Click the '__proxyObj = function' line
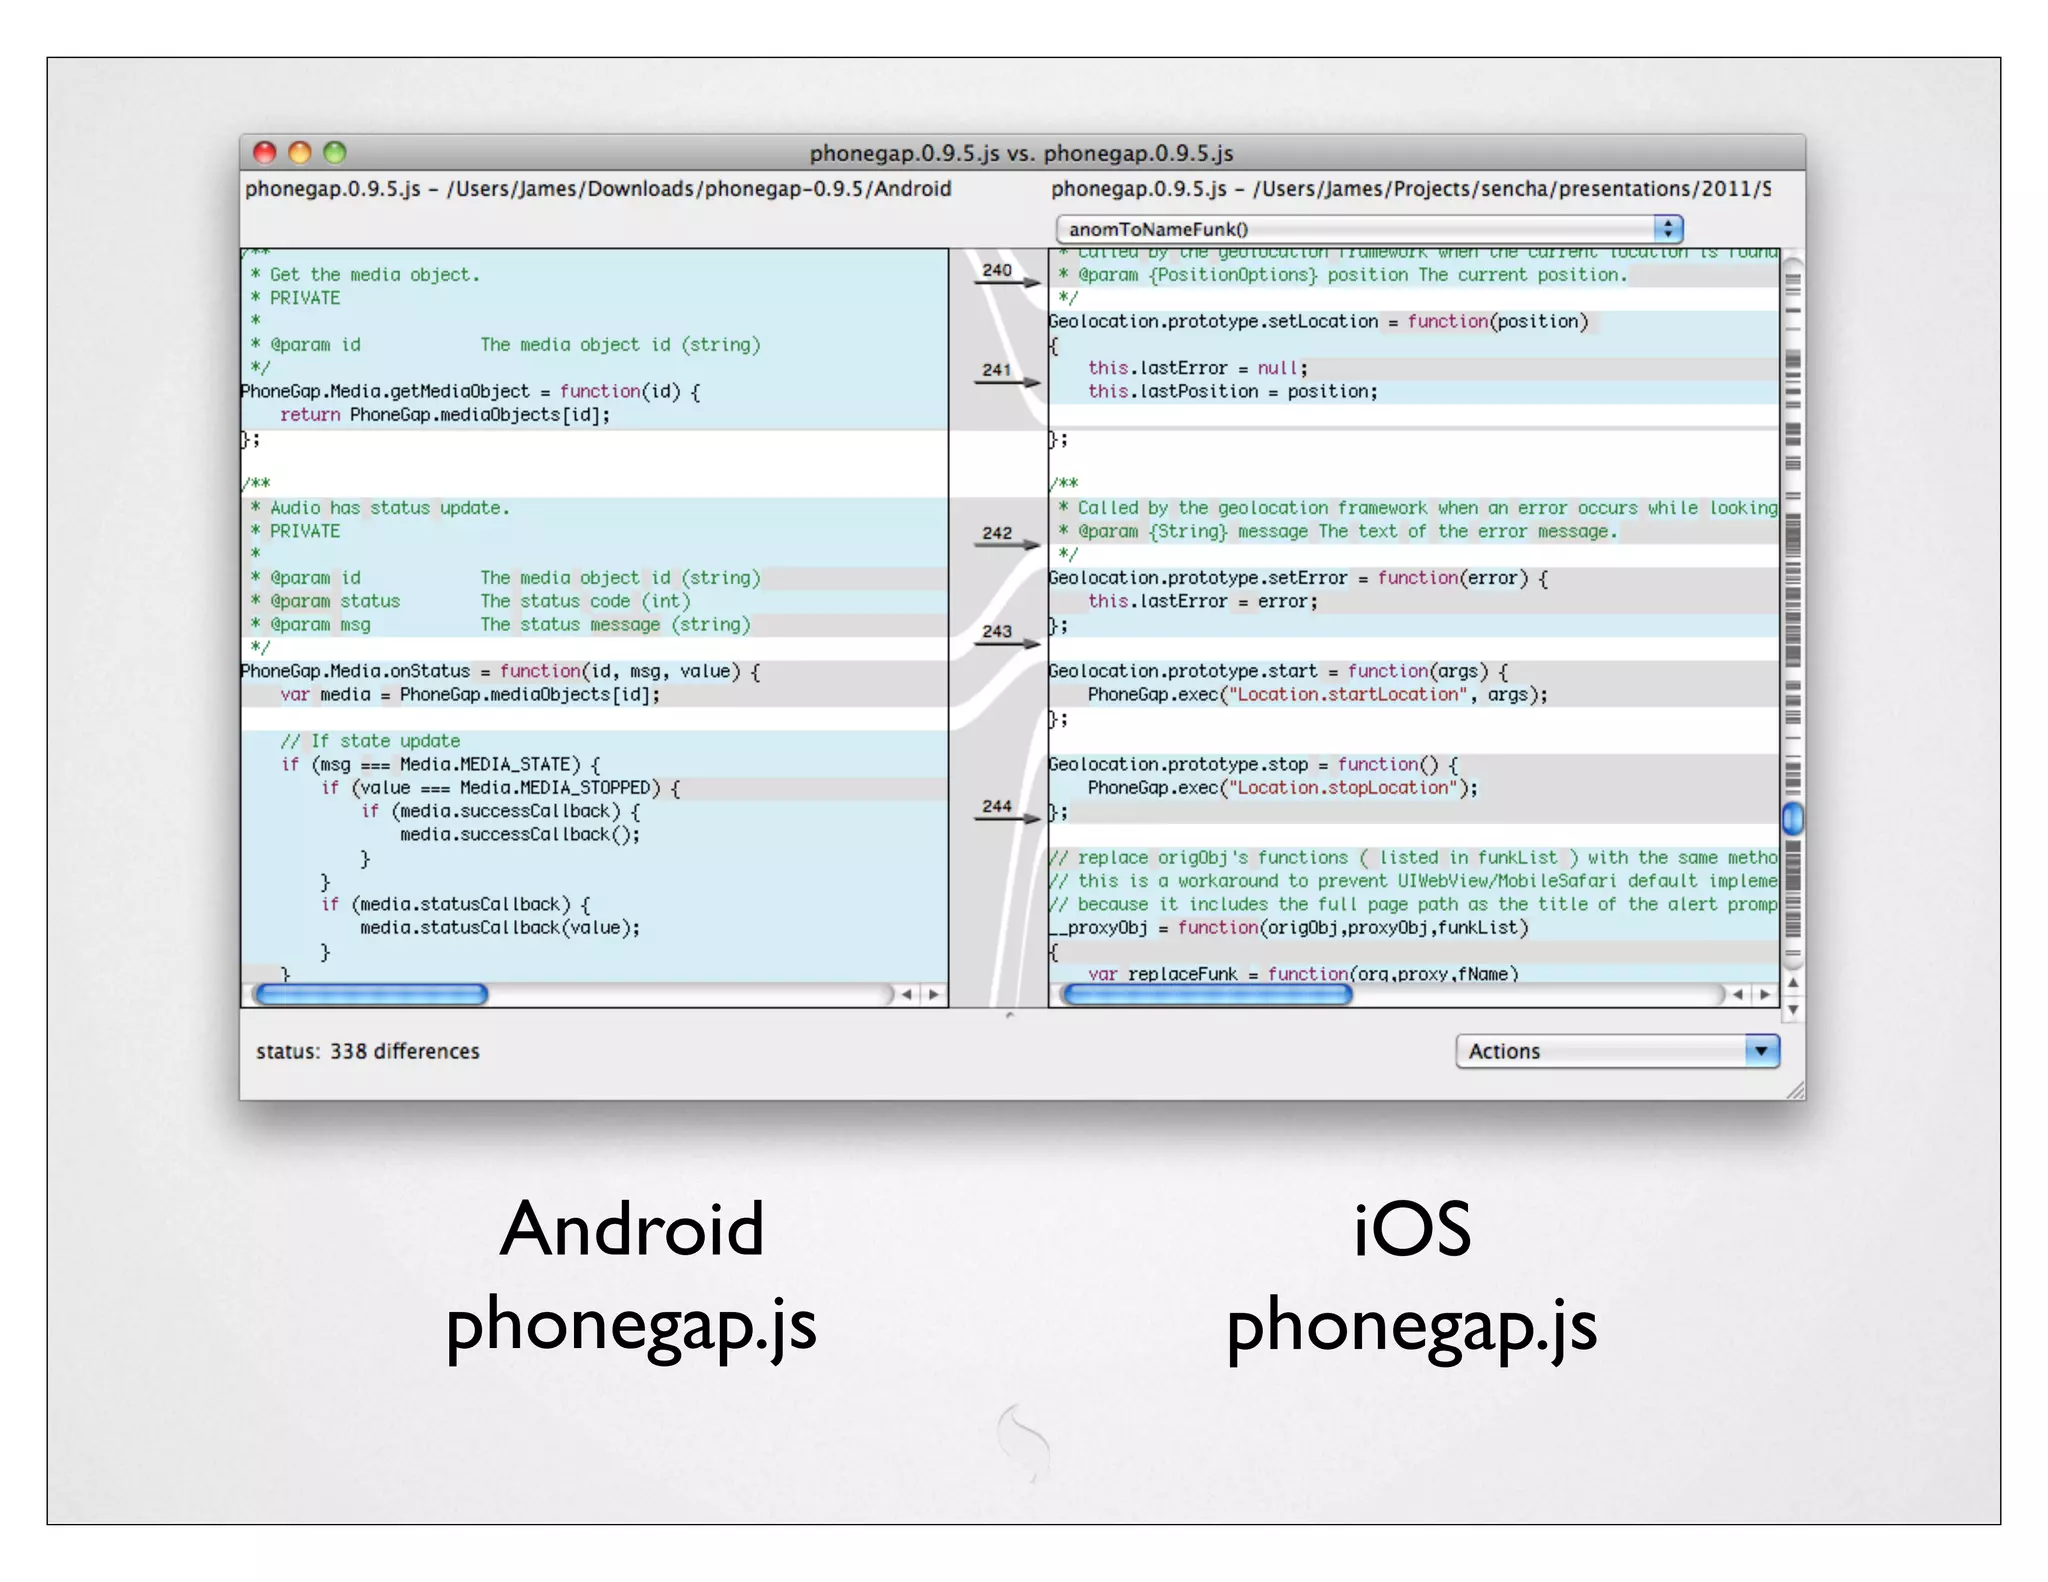This screenshot has width=2048, height=1582. point(1289,928)
